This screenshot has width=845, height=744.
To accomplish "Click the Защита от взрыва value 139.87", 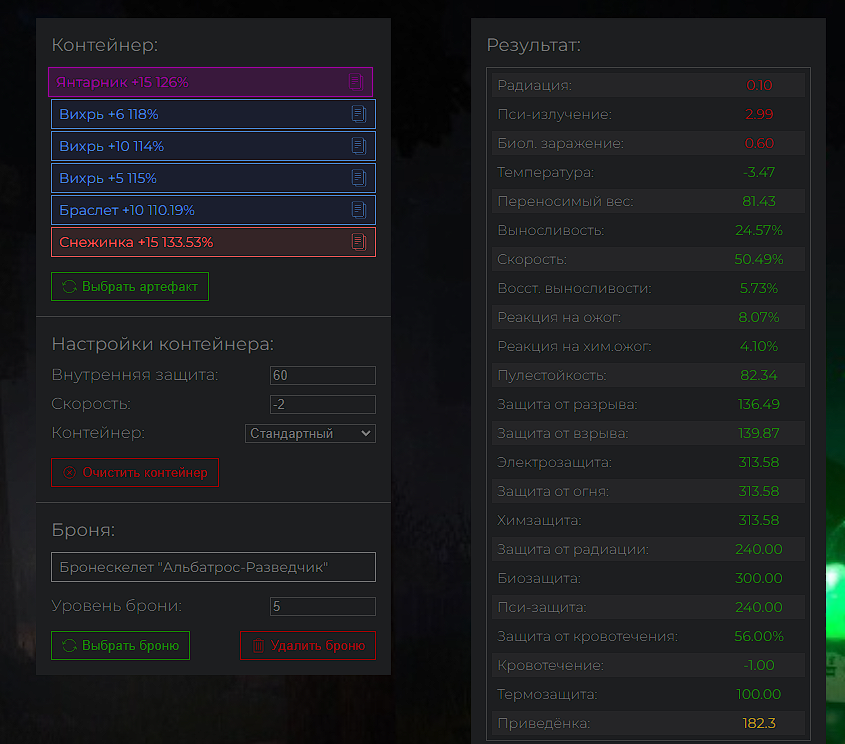I will coord(759,433).
